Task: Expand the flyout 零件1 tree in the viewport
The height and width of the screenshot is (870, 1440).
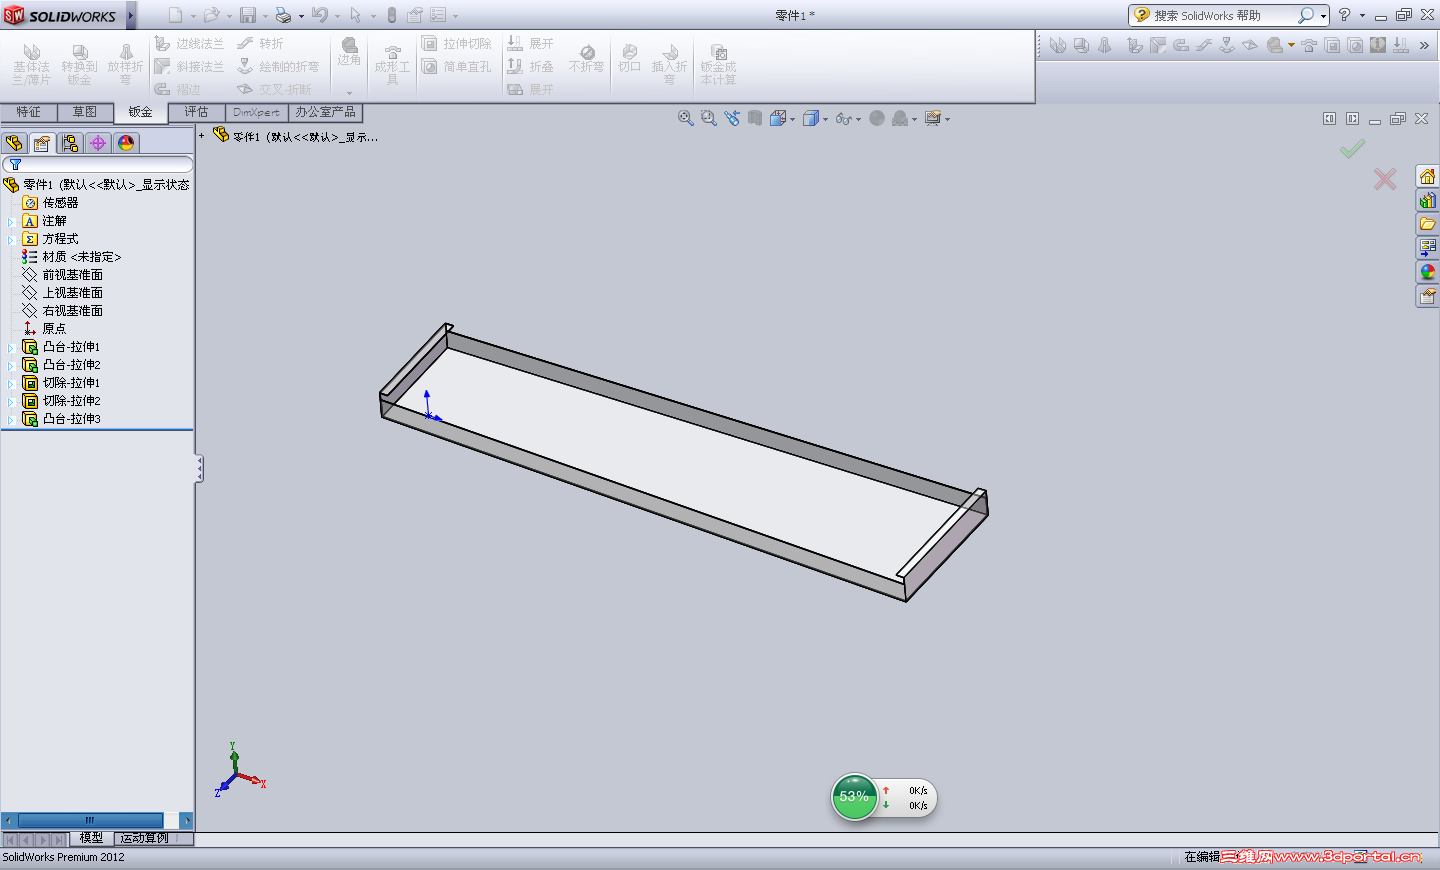Action: (x=202, y=135)
